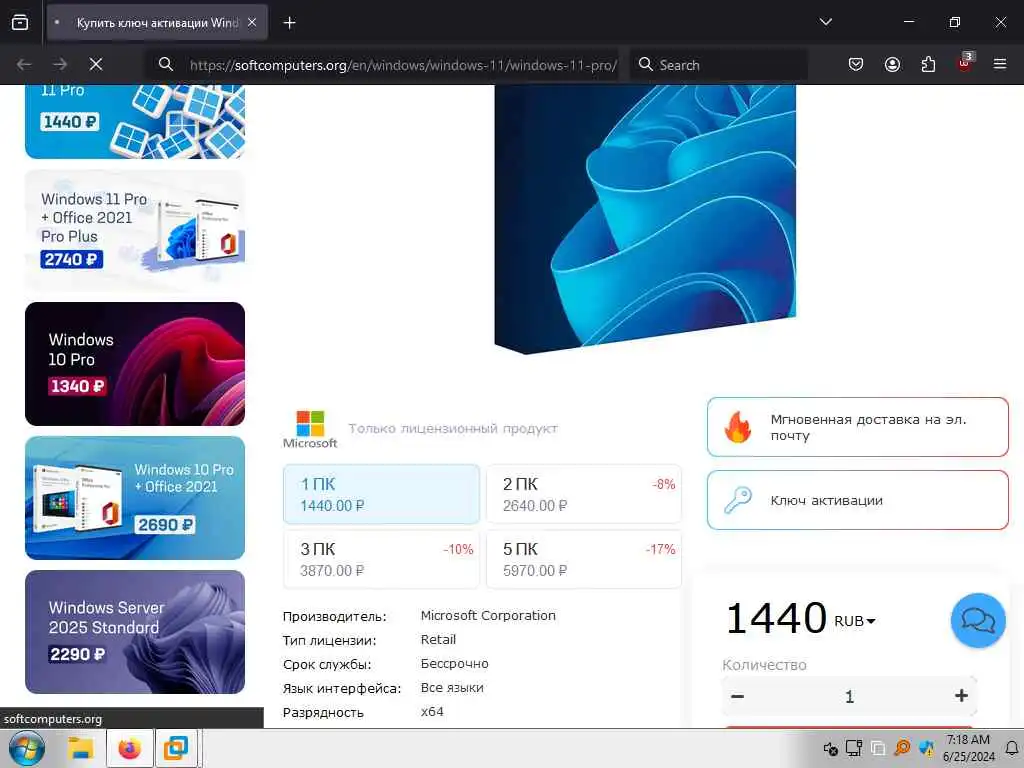Screen dimensions: 1024x768
Task: Save page to Pocket icon
Action: tap(856, 64)
